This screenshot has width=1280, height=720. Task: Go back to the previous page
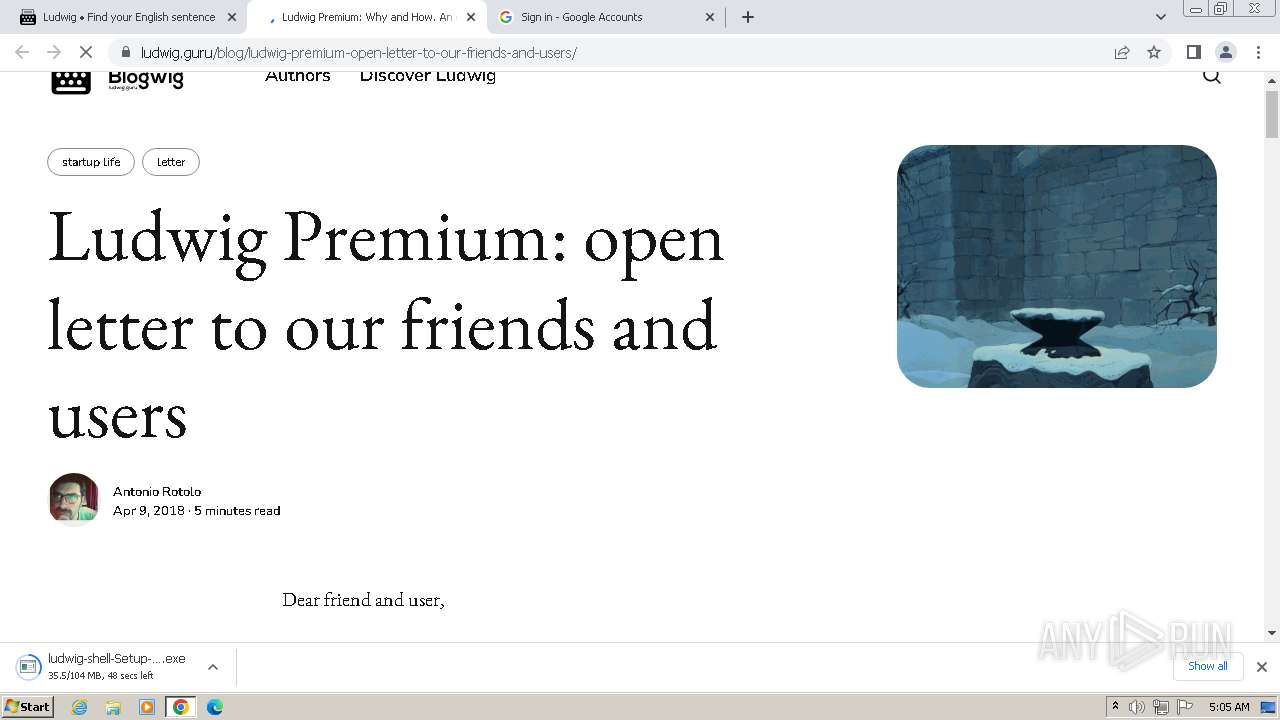tap(22, 52)
